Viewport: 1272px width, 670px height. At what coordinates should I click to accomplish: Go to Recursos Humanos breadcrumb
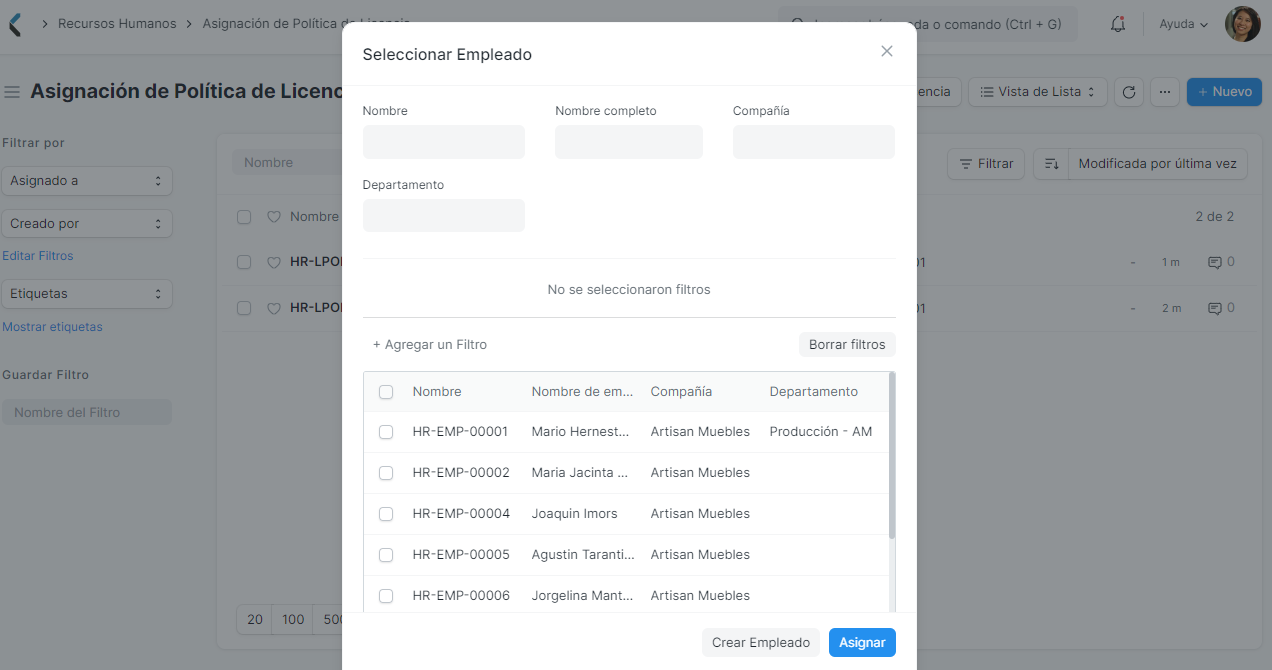pos(117,23)
